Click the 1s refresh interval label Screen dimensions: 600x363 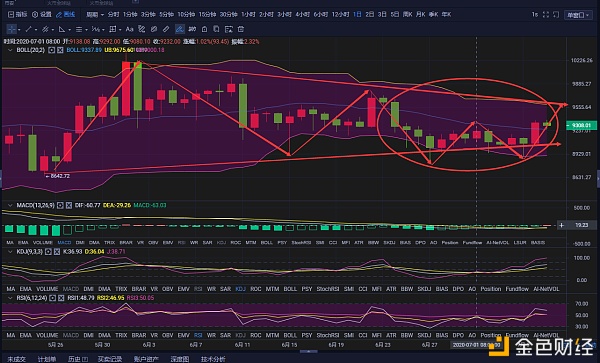pyautogui.click(x=535, y=15)
